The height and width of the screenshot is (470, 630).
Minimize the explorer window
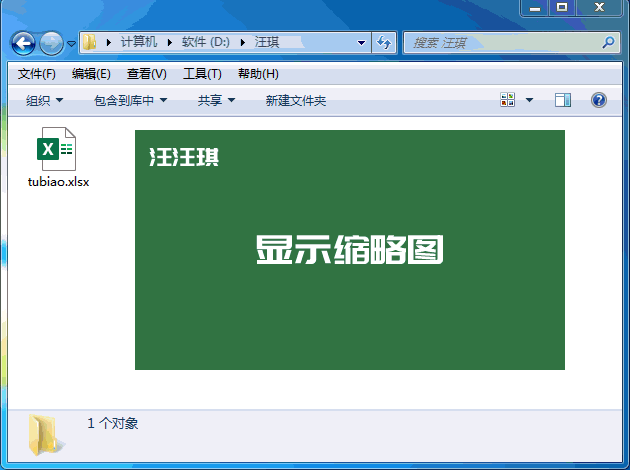[535, 8]
